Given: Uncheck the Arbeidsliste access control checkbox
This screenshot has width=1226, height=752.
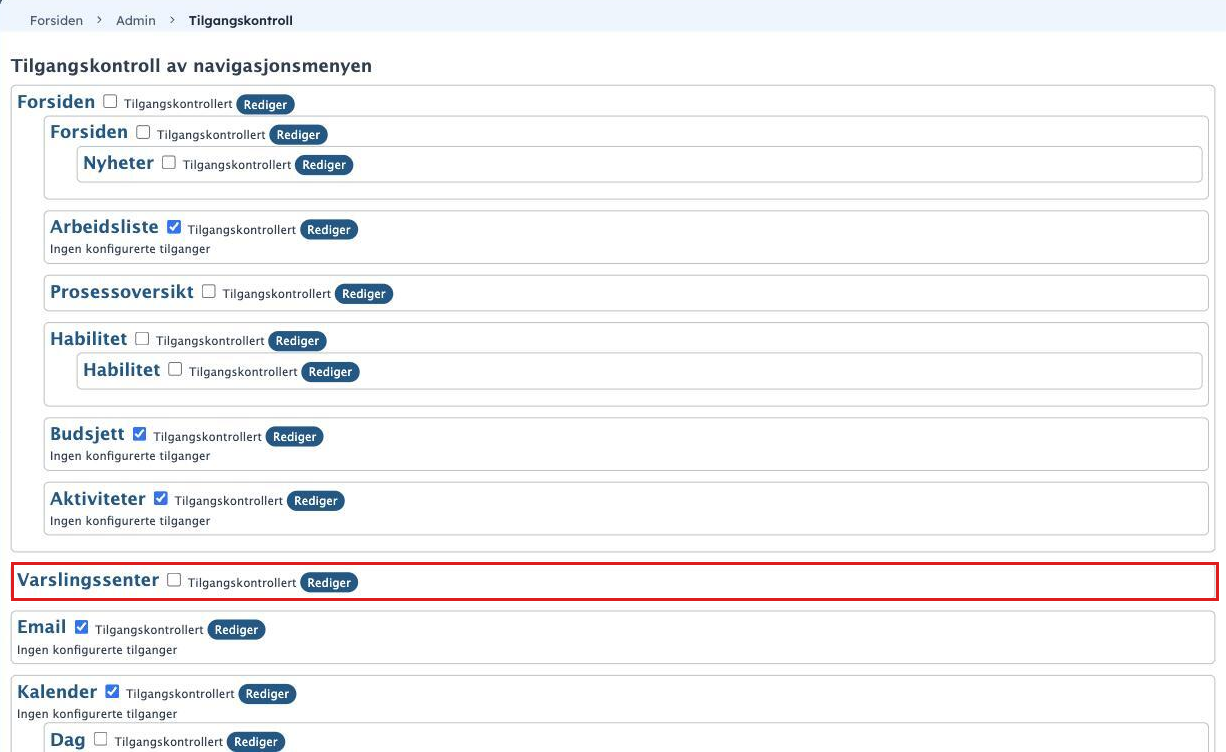Looking at the screenshot, I should click(174, 227).
